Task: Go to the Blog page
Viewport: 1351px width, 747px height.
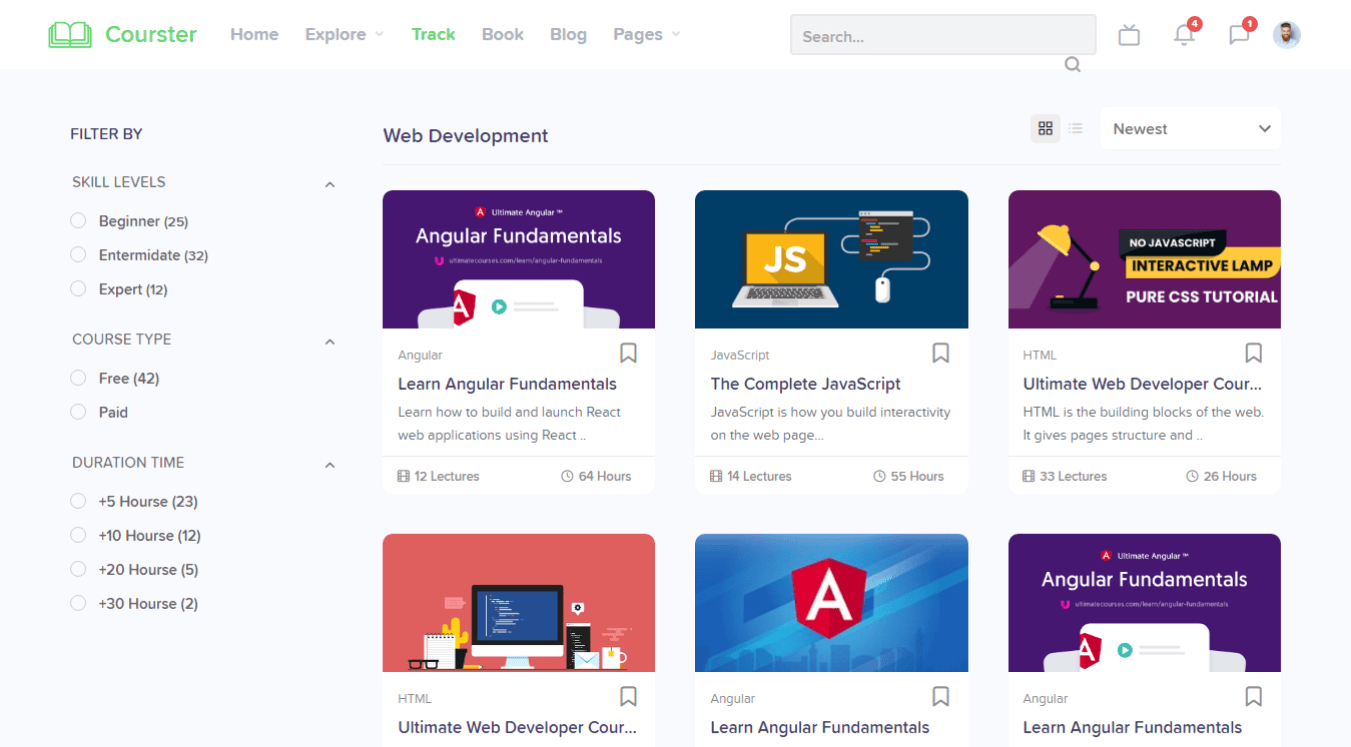Action: 568,34
